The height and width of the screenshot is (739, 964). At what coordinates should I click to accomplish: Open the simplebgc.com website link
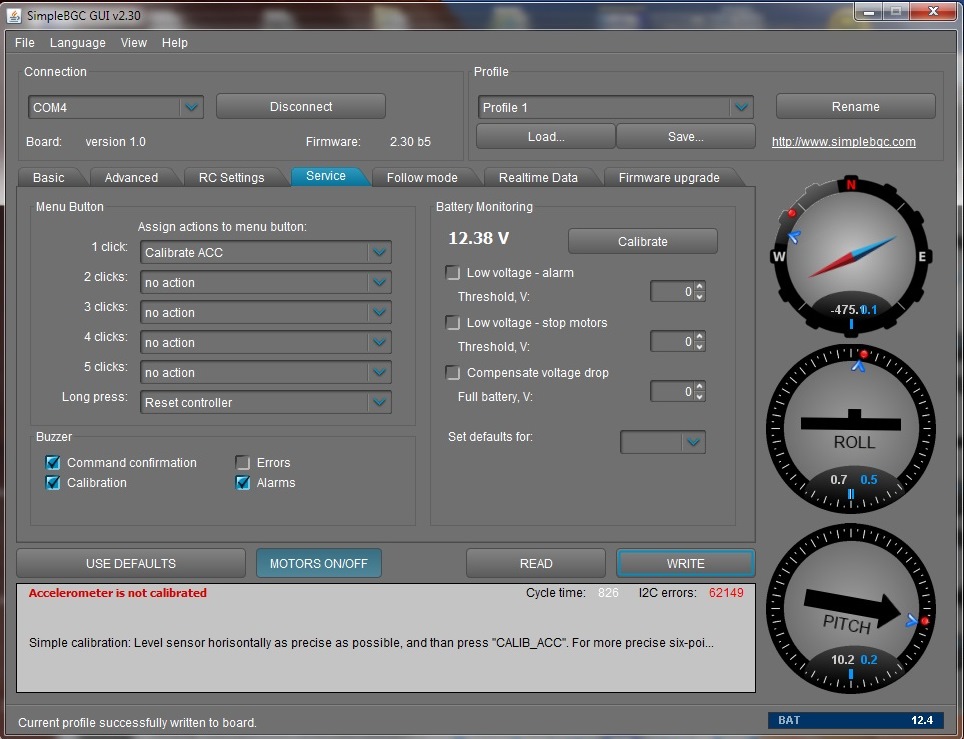click(843, 142)
